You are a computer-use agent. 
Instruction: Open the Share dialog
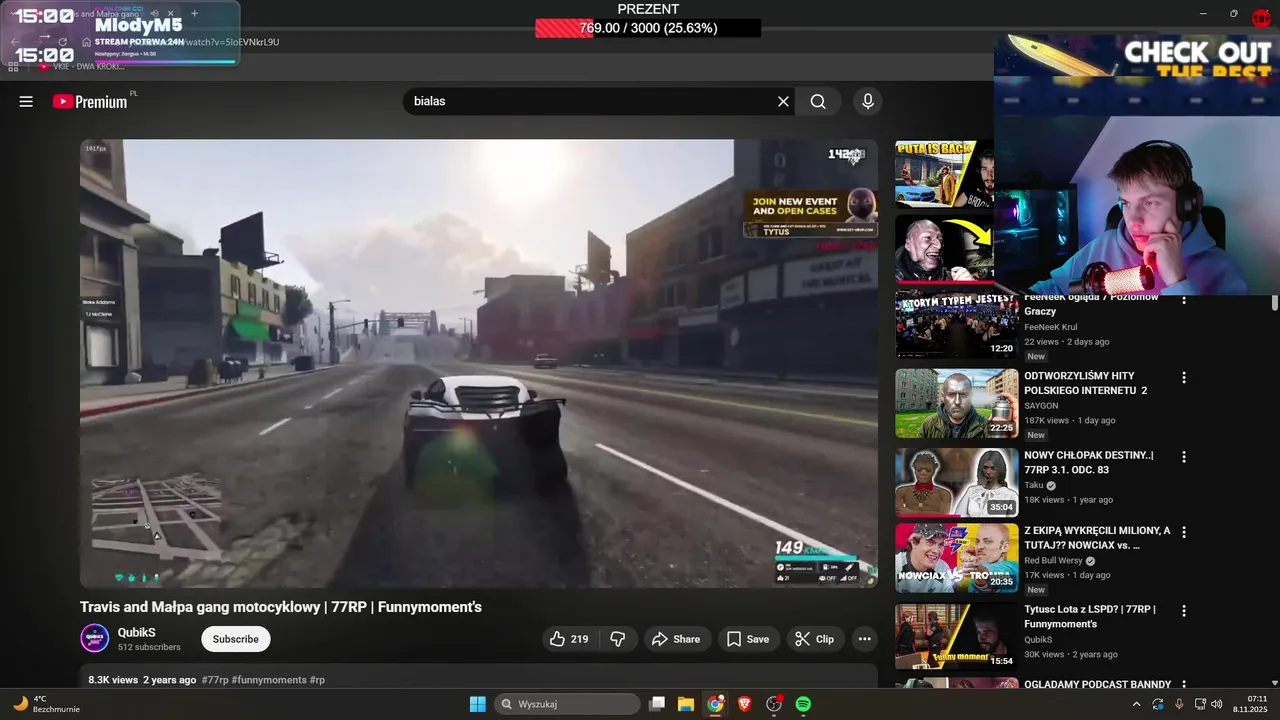point(677,639)
